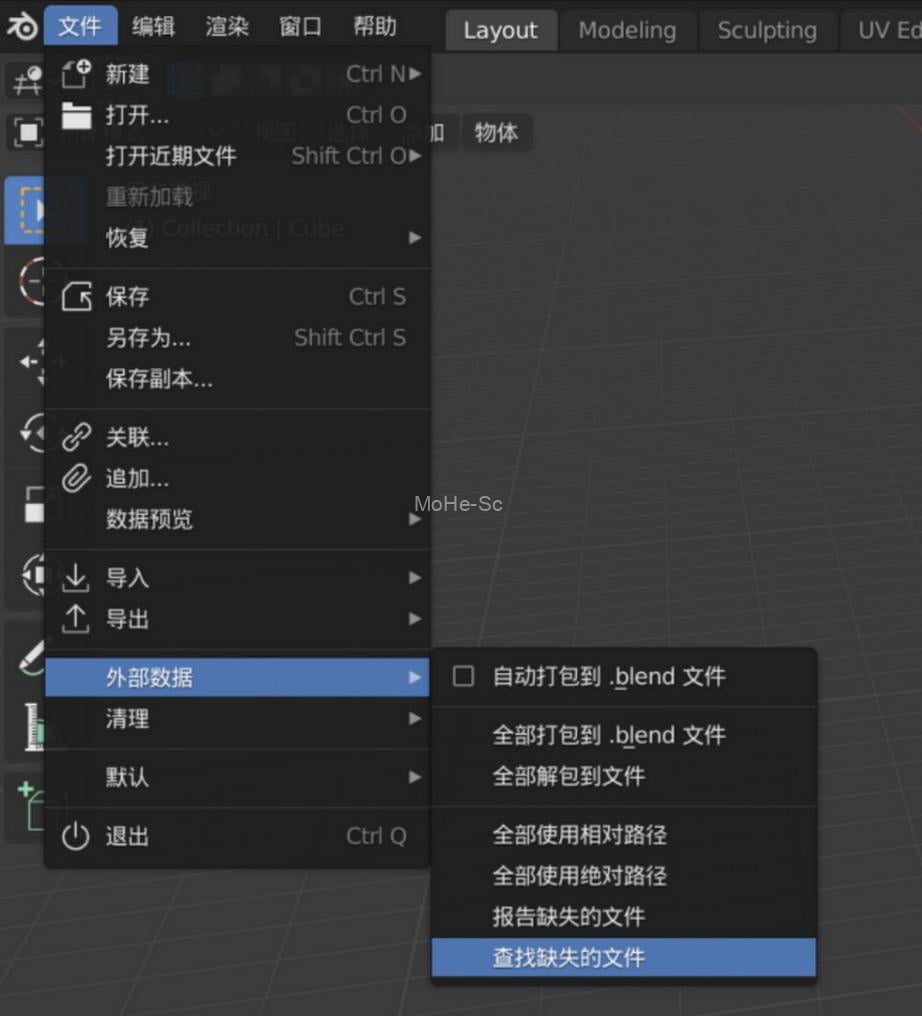Click the Export upload arrow icon
The height and width of the screenshot is (1016, 922).
[76, 619]
